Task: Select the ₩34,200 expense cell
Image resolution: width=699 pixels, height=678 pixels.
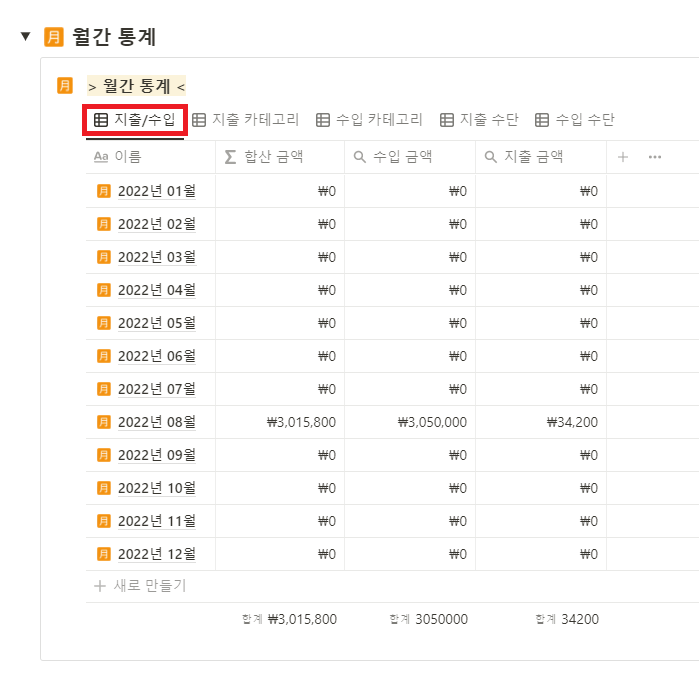Action: coord(541,422)
